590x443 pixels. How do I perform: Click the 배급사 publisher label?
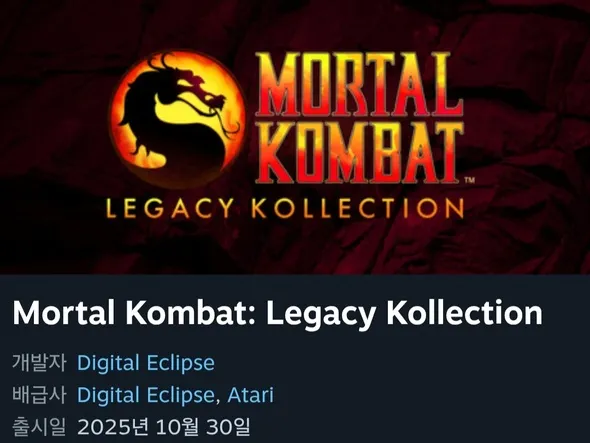(39, 395)
